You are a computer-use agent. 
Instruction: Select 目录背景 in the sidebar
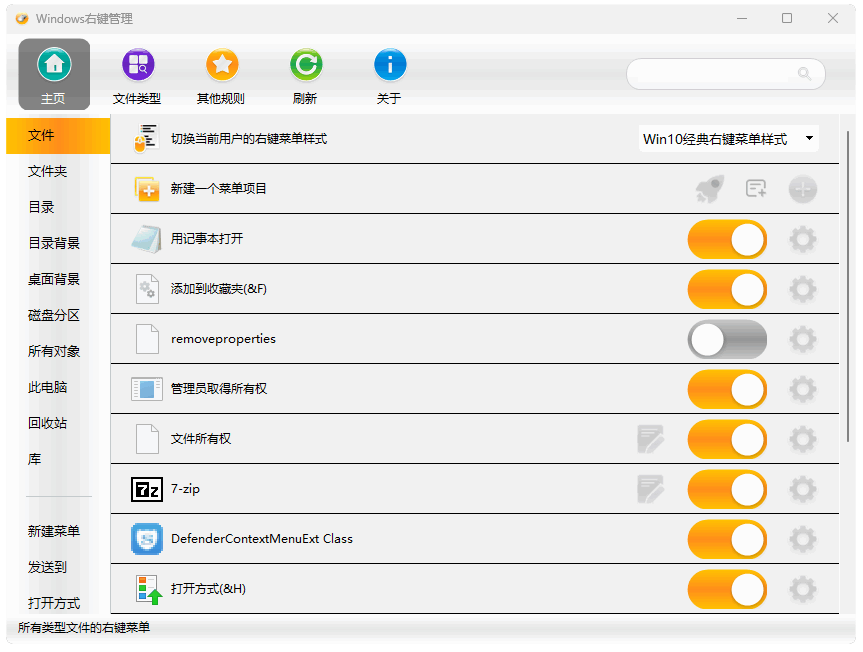tap(54, 243)
